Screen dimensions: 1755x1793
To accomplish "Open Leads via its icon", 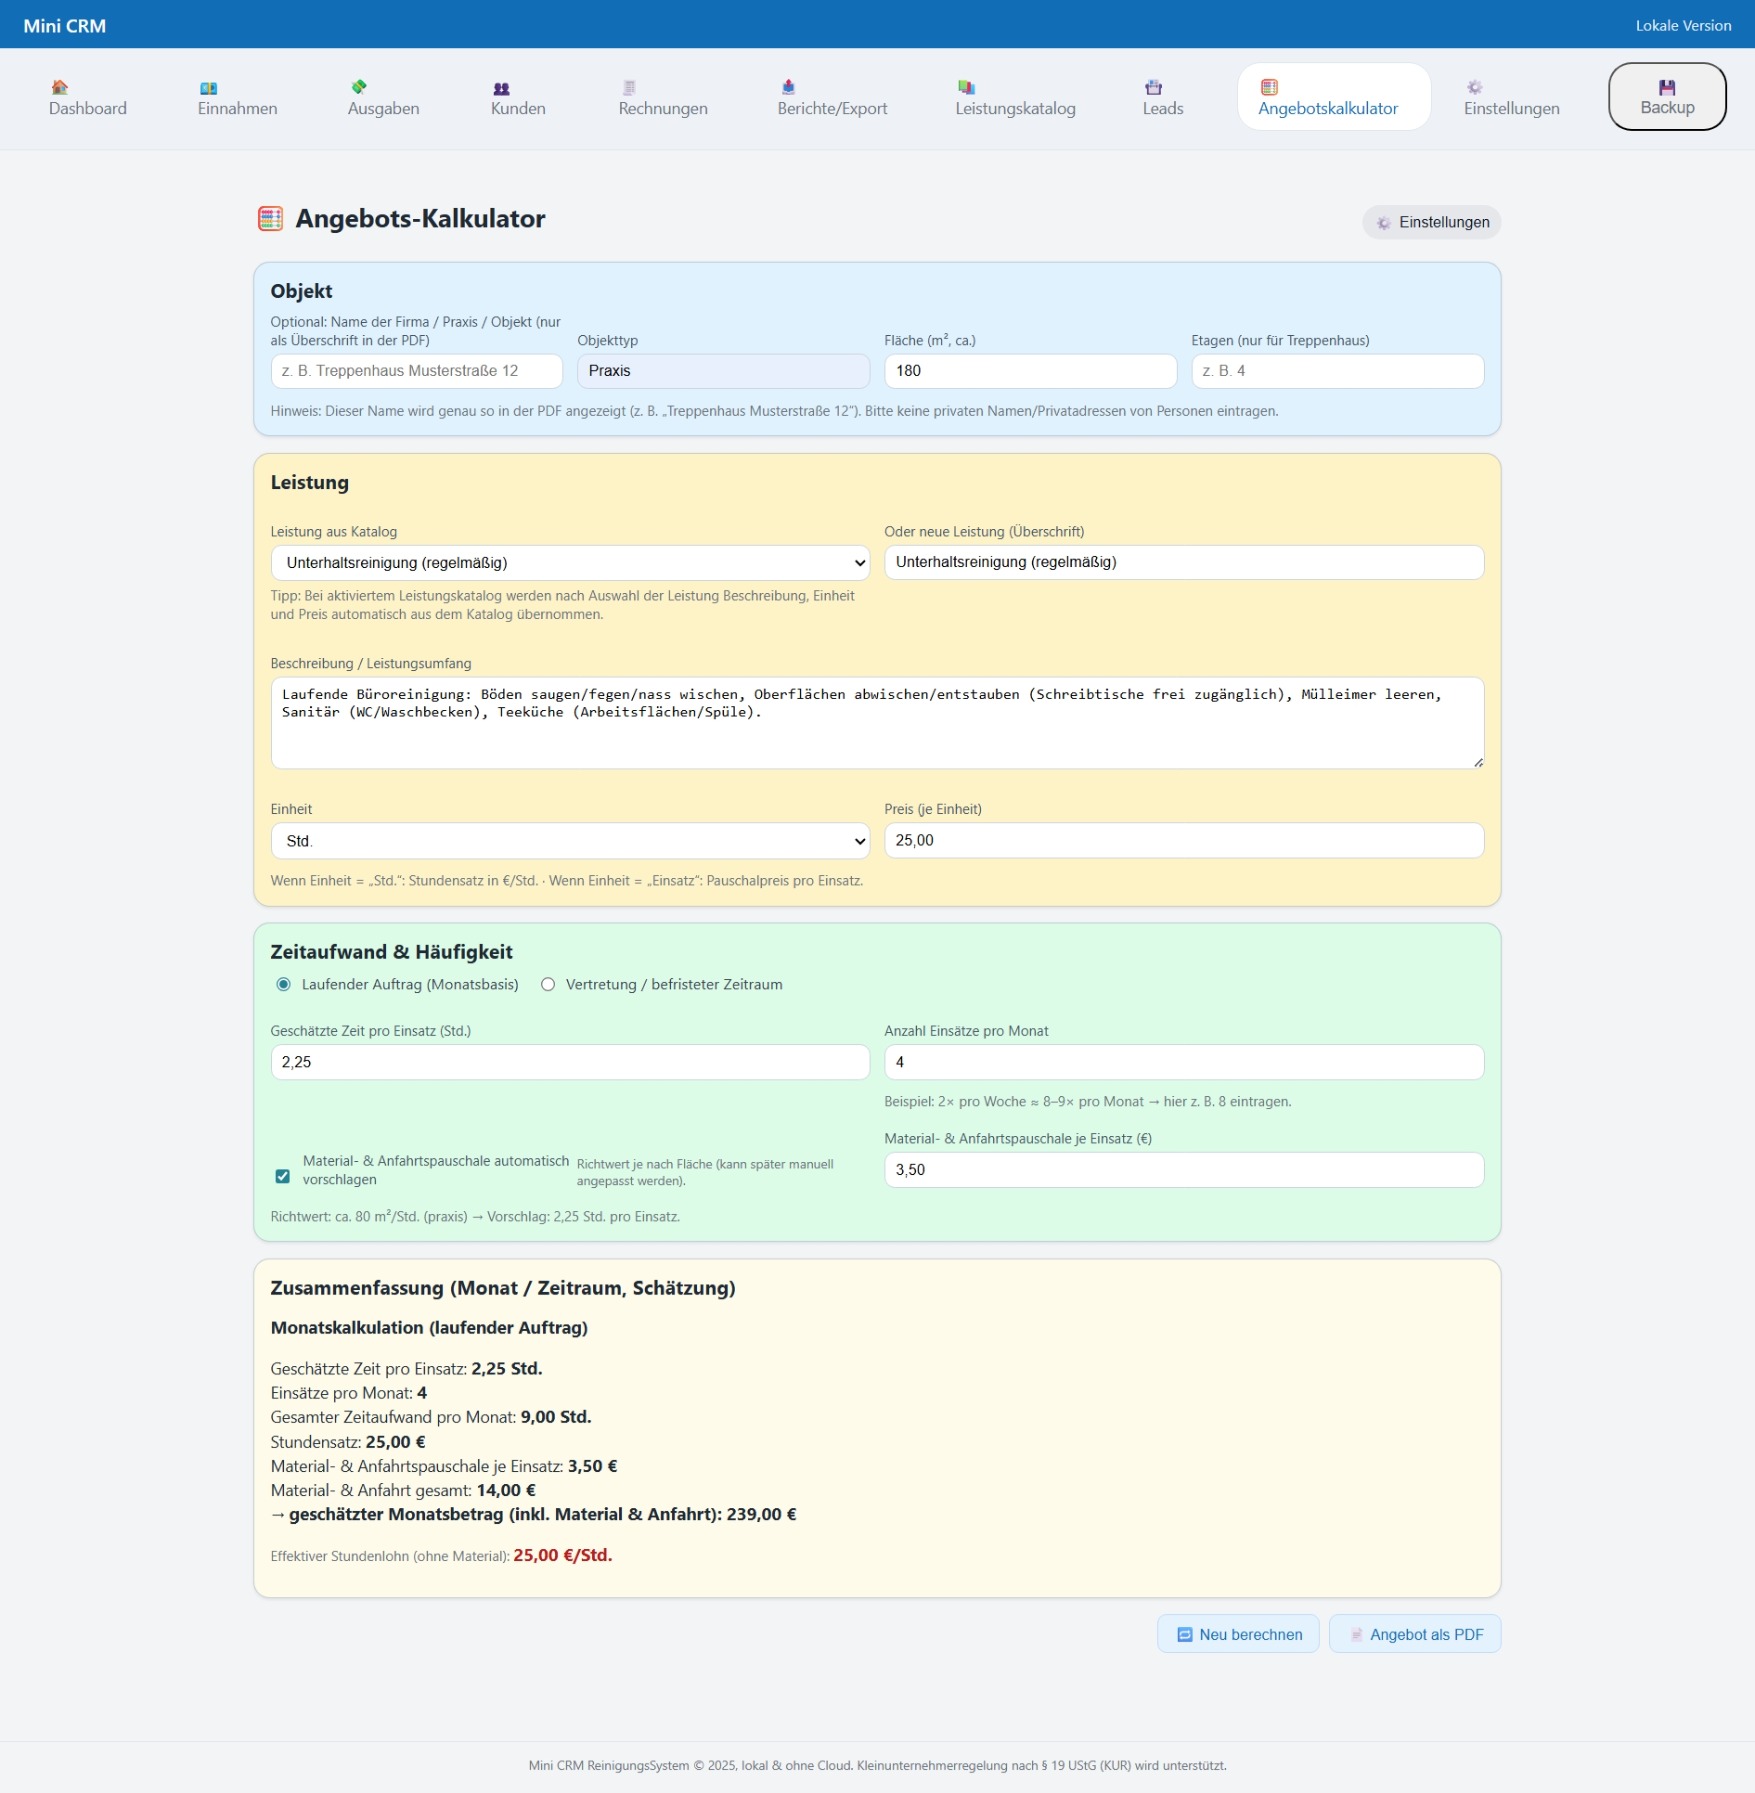I will coord(1153,87).
